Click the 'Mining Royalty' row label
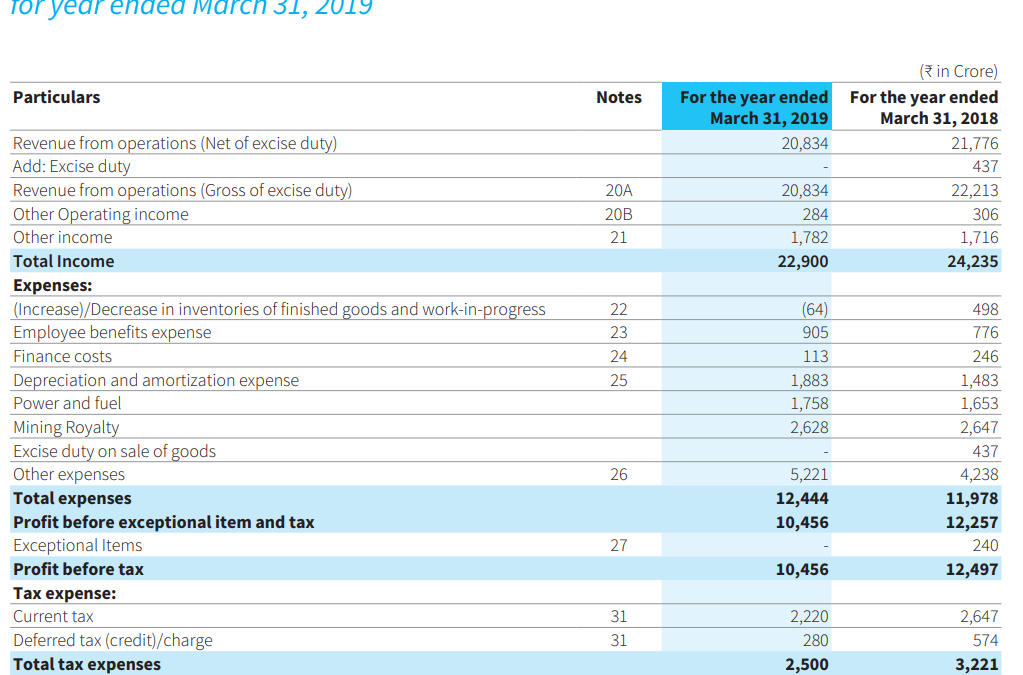Image resolution: width=1023 pixels, height=675 pixels. tap(66, 427)
